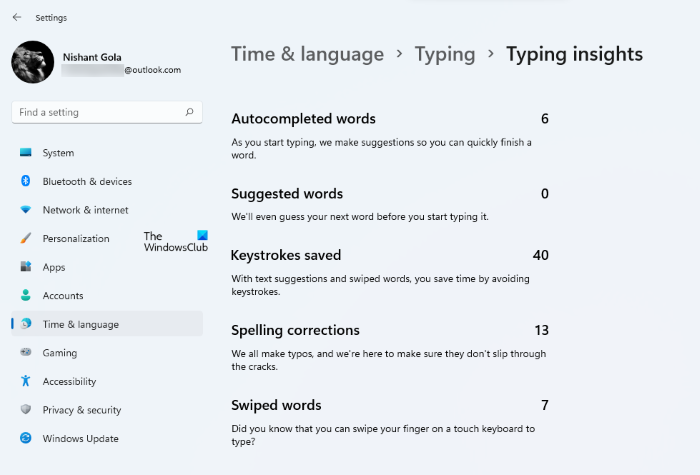700x475 pixels.
Task: Click the Autocompleted words heading
Action: pyautogui.click(x=303, y=119)
